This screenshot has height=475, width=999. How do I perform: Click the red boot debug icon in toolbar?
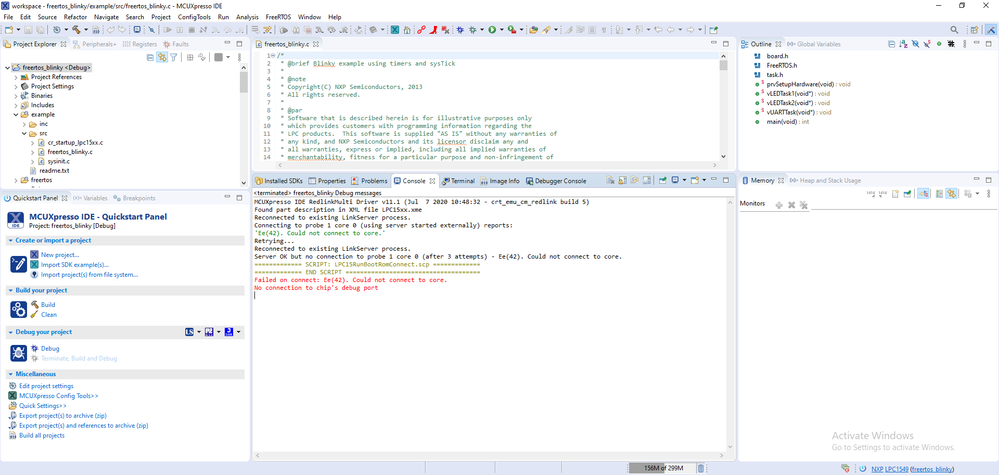tap(433, 29)
